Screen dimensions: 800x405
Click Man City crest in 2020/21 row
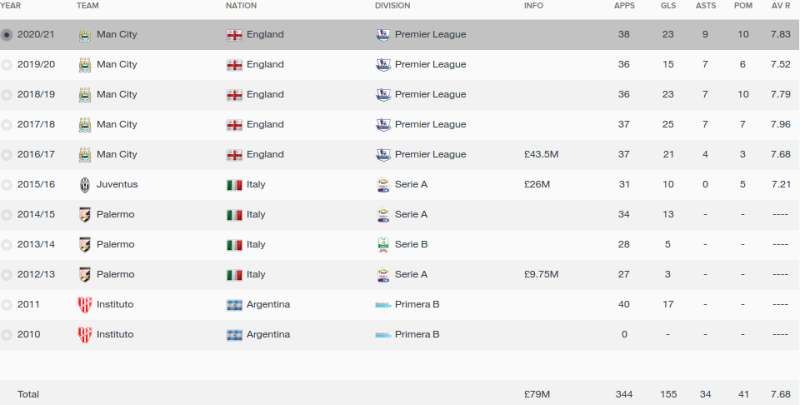point(85,35)
